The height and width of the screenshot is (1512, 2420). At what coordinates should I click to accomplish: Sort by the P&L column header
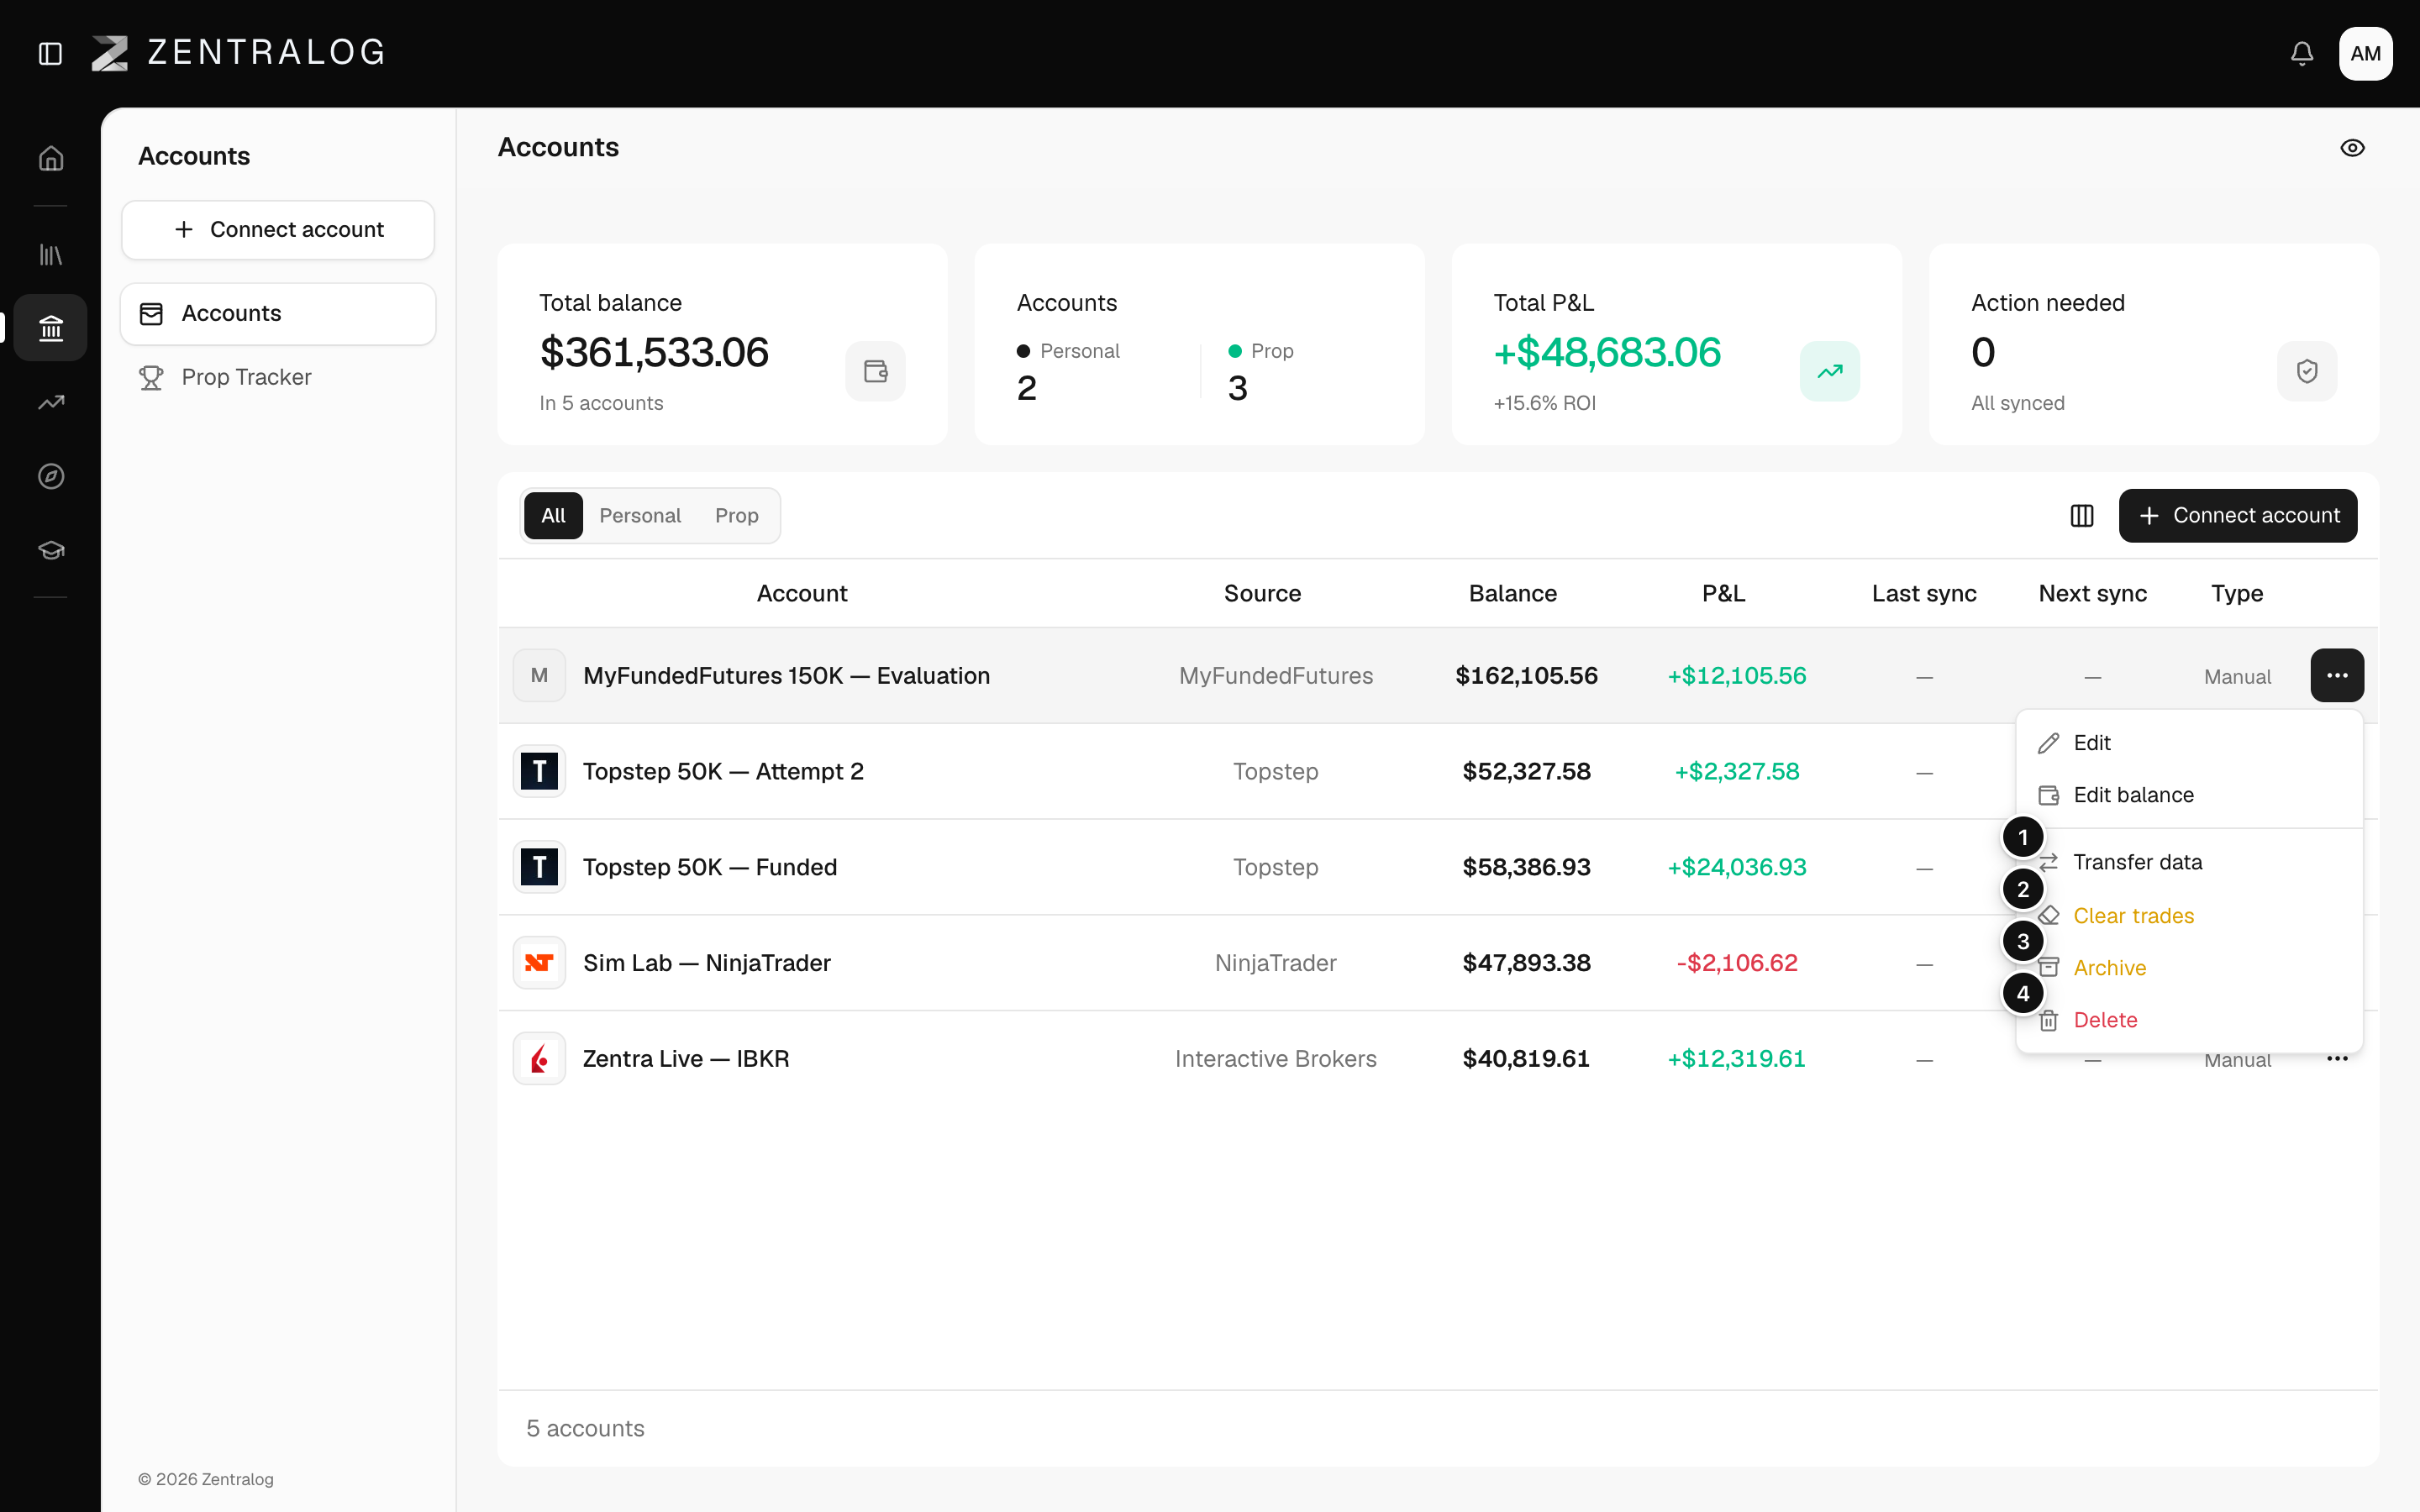coord(1723,593)
